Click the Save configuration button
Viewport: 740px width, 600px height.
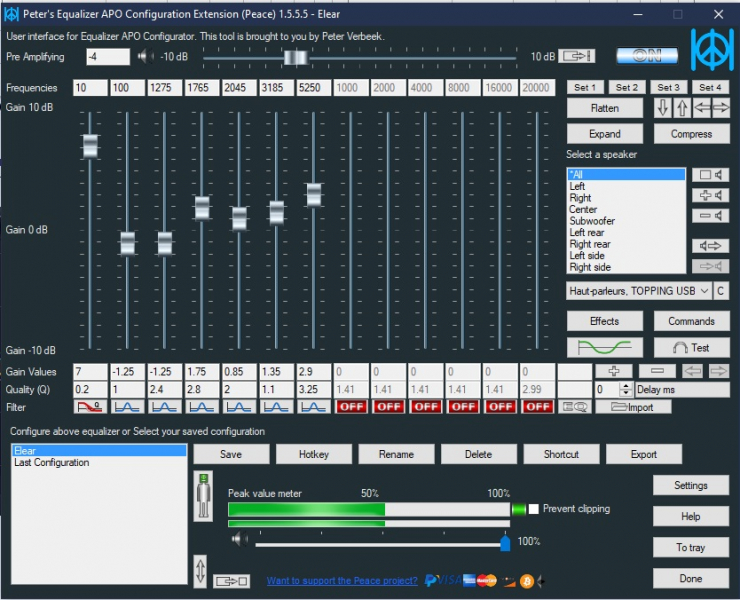click(x=231, y=454)
